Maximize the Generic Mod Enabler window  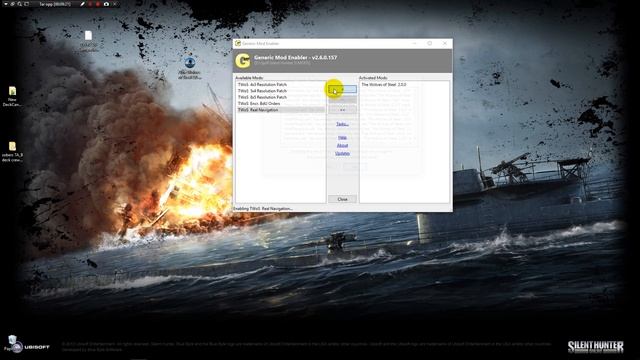pyautogui.click(x=429, y=43)
